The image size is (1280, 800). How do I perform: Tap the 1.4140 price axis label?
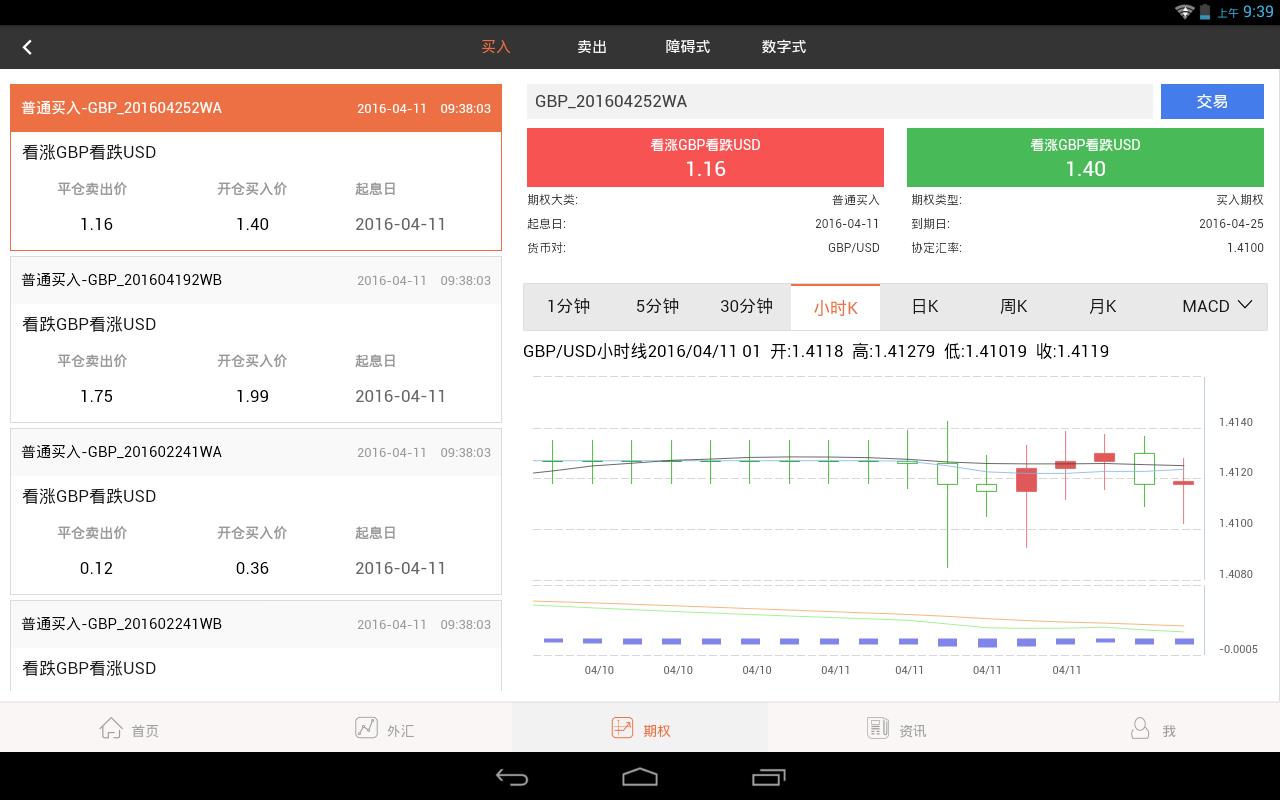[1235, 422]
